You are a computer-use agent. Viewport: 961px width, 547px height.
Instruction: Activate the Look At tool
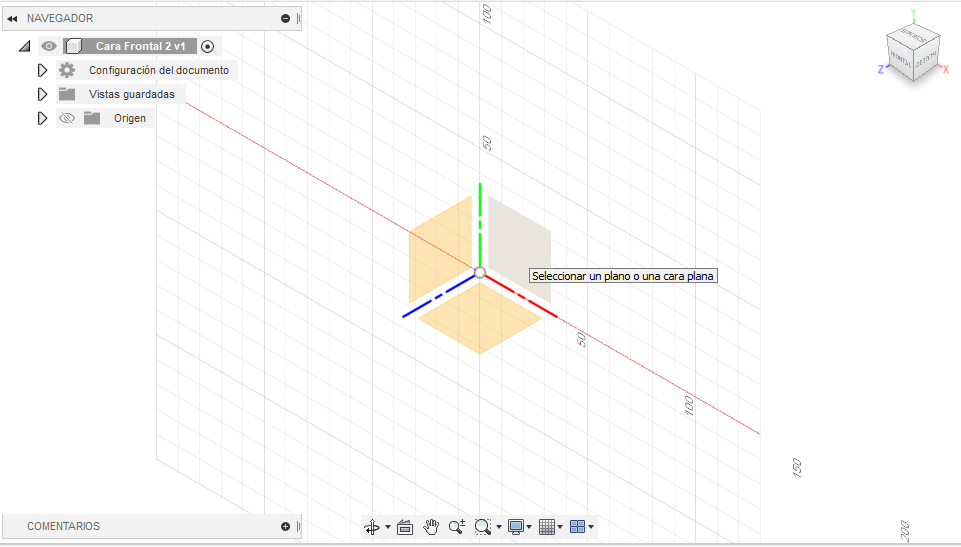[405, 527]
